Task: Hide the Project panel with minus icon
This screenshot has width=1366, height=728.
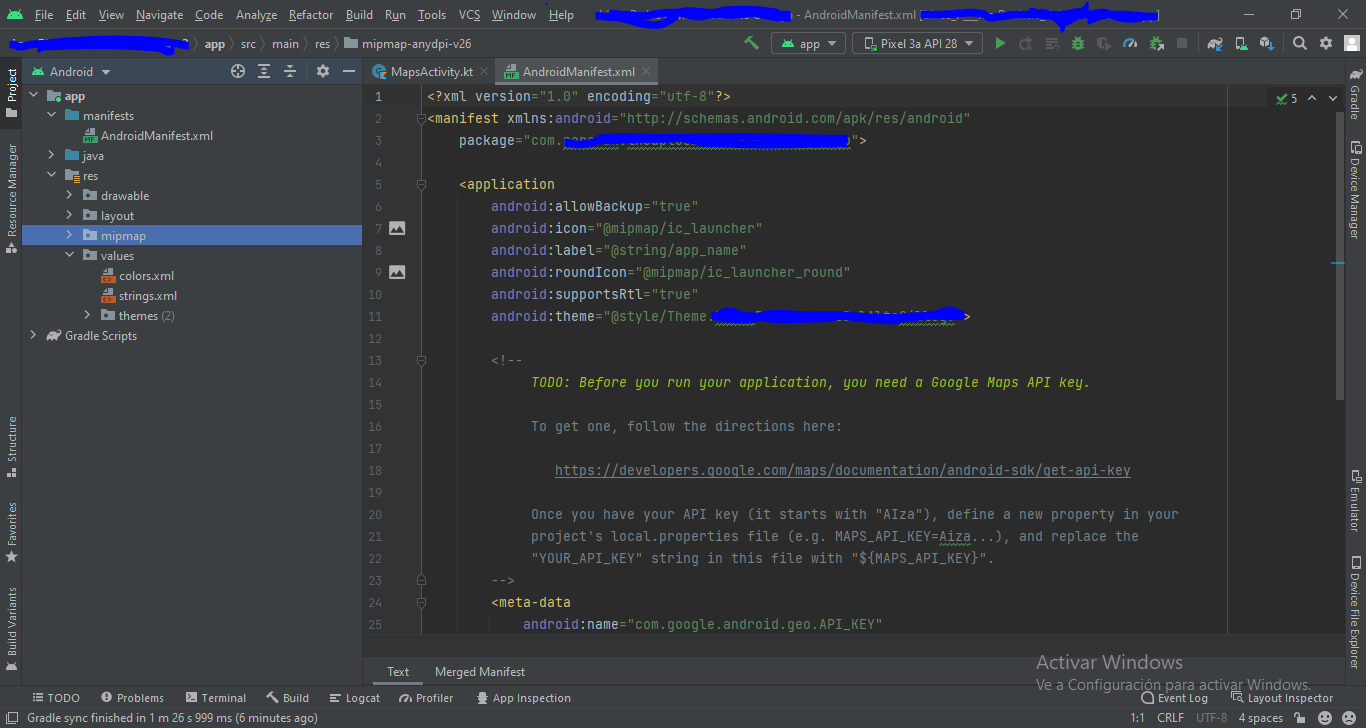Action: click(349, 71)
